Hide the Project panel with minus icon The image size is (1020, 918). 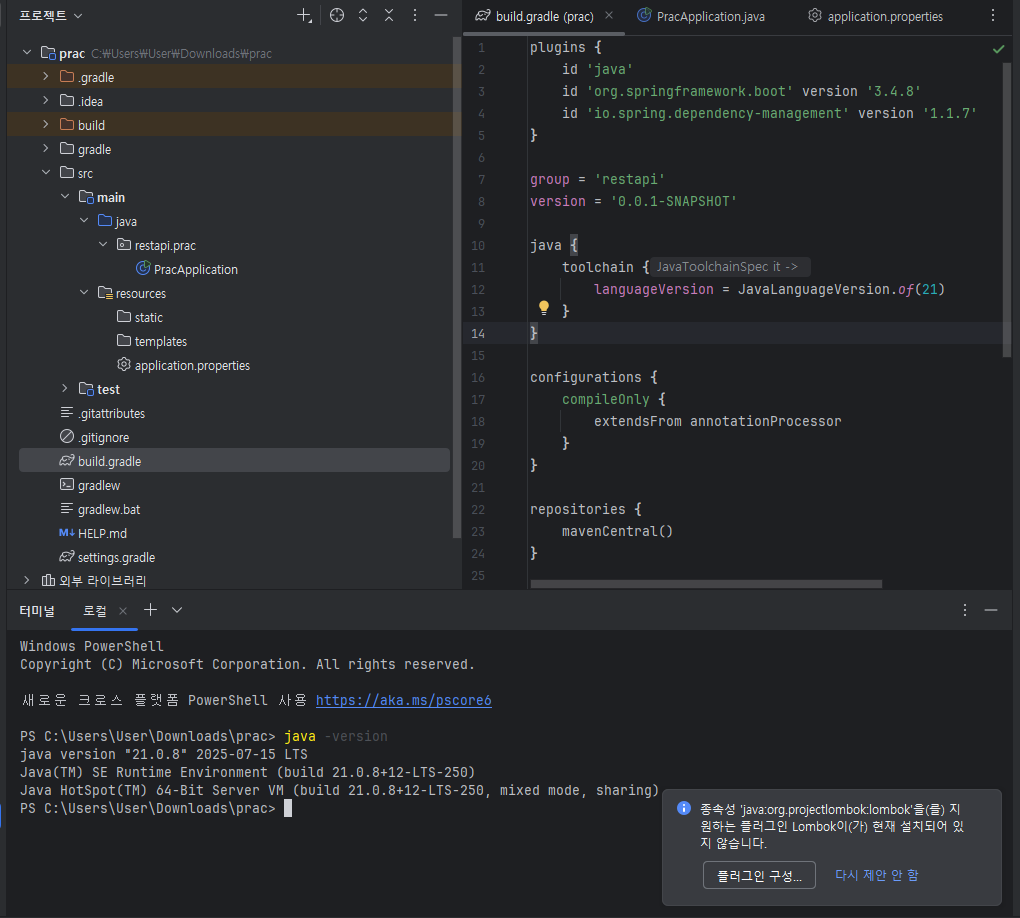pos(441,16)
